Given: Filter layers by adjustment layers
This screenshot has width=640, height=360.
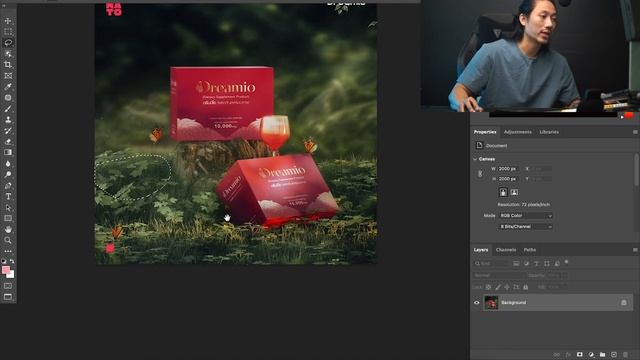Looking at the screenshot, I should coord(527,264).
